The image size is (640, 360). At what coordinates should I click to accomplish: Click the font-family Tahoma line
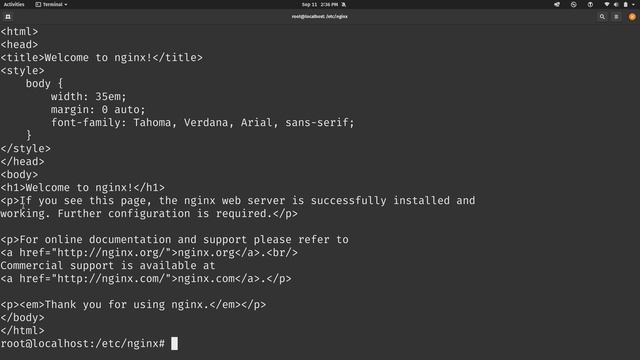[x=202, y=122]
